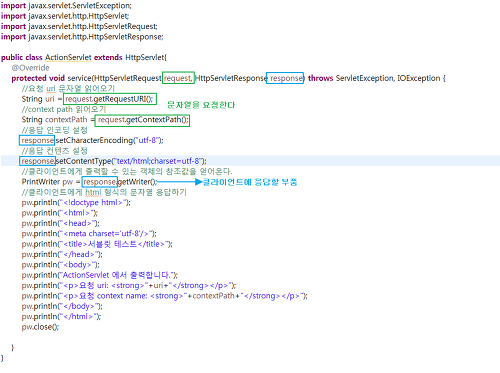
Task: Click the 'protected void' keywords of service method
Action: click(38, 78)
